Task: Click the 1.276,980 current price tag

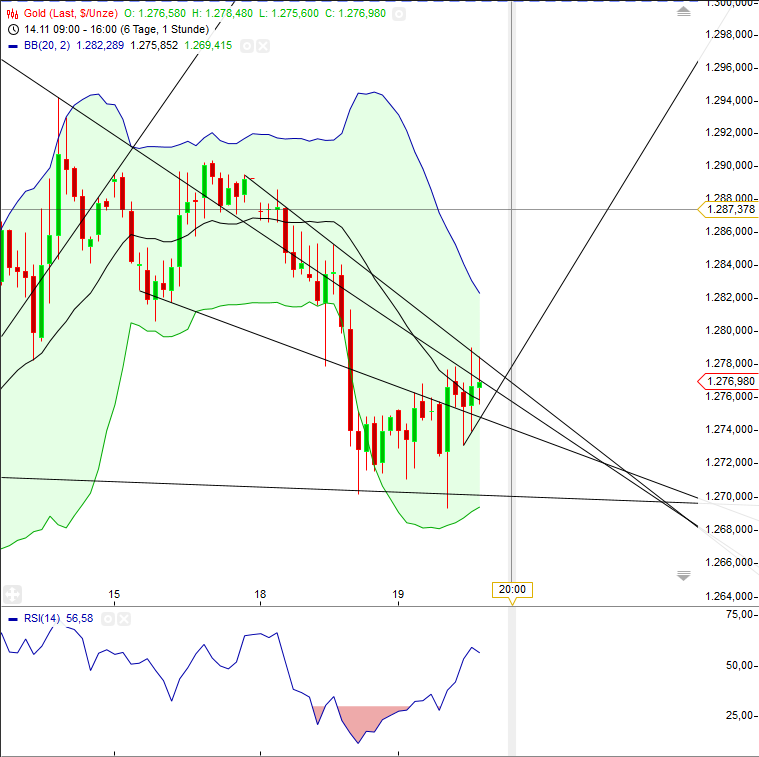Action: coord(731,381)
